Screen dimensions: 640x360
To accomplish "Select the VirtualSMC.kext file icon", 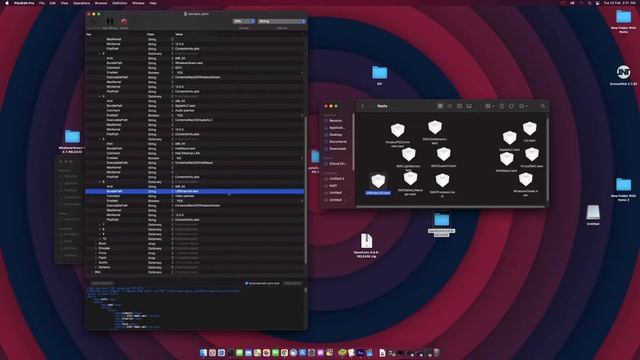I will [532, 155].
